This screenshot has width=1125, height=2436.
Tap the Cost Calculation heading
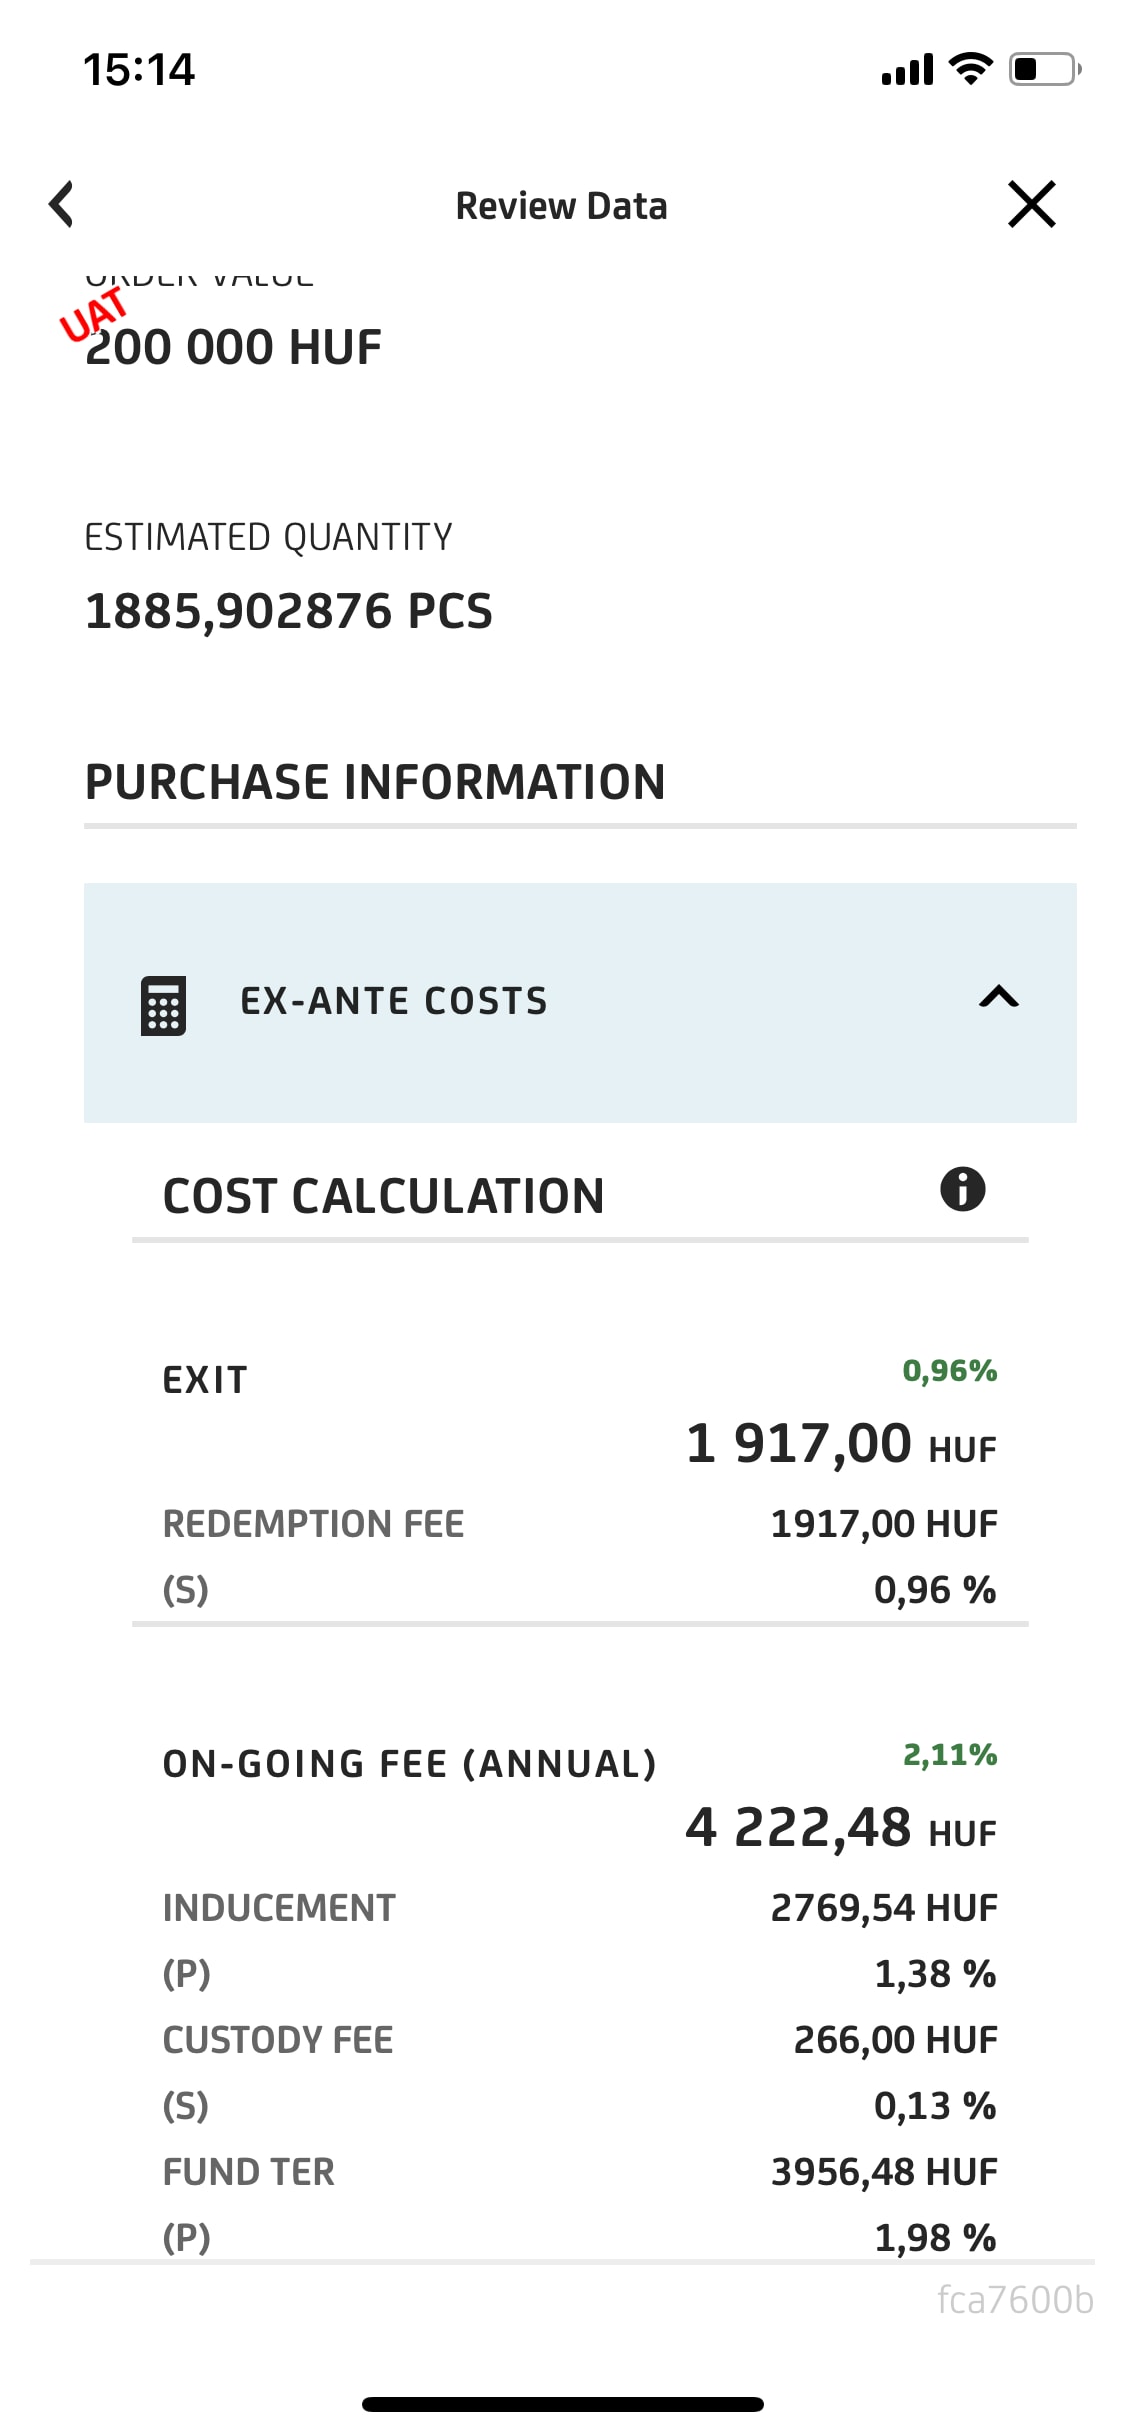(383, 1196)
